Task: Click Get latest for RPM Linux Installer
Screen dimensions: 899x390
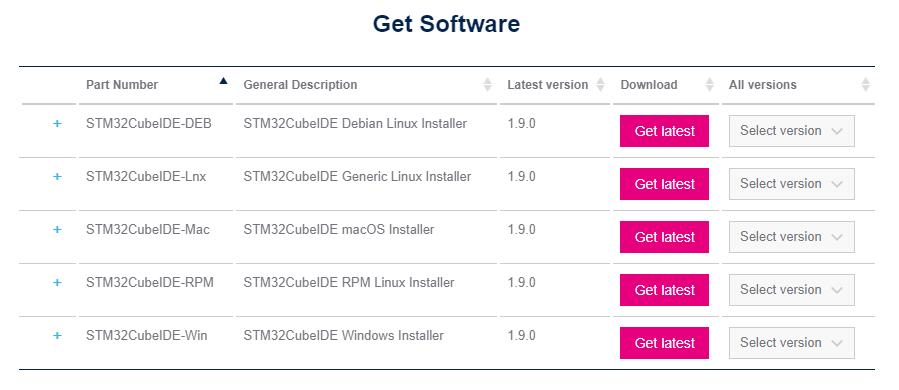Action: pos(664,290)
